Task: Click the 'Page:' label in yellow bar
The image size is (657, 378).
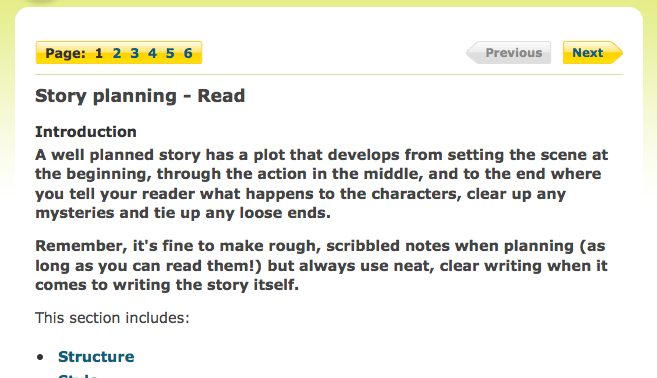Action: click(x=65, y=53)
